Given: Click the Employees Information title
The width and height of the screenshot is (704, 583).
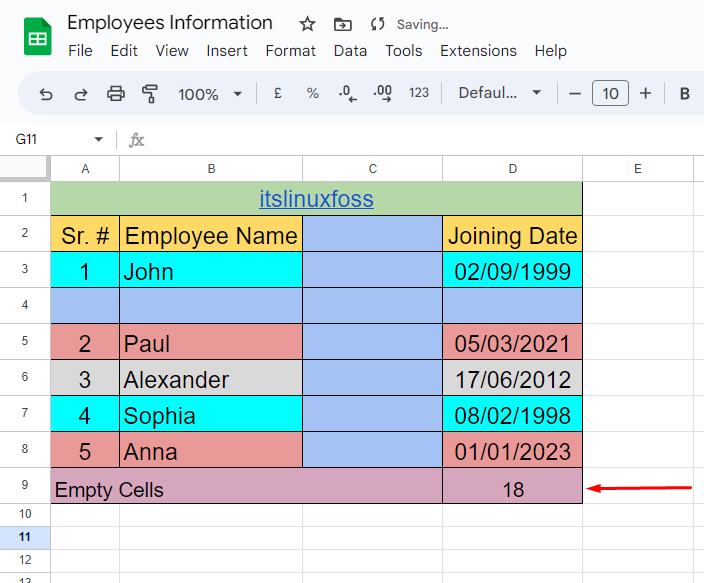Looking at the screenshot, I should pyautogui.click(x=170, y=23).
